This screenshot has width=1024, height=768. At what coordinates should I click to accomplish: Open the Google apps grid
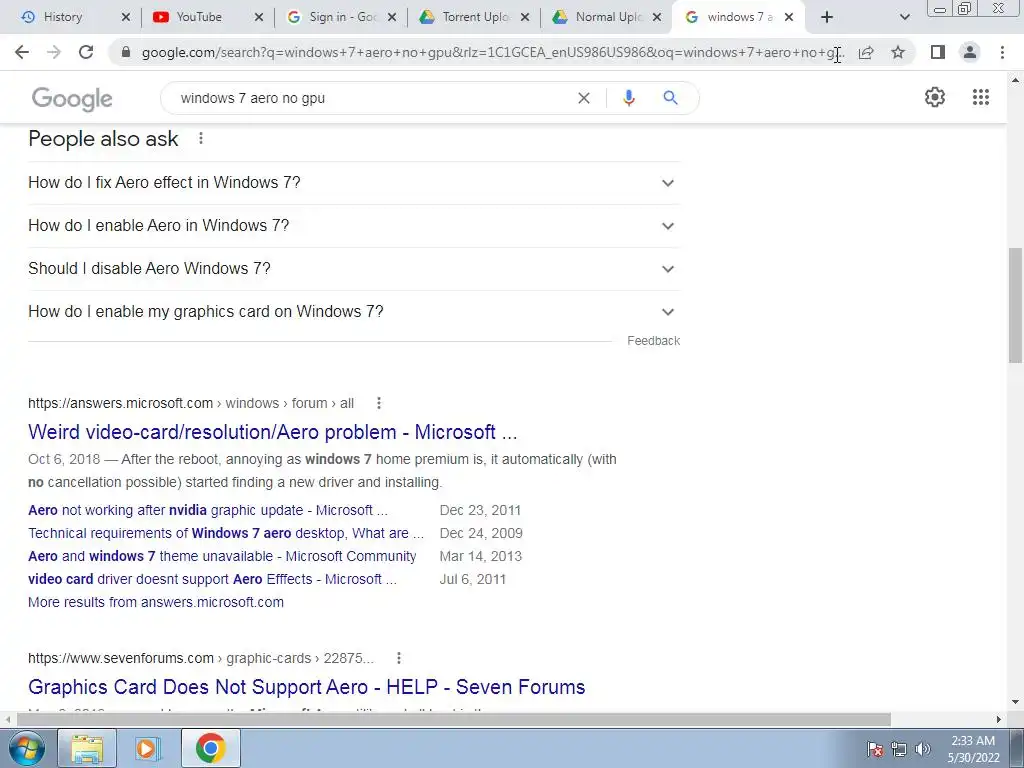980,97
